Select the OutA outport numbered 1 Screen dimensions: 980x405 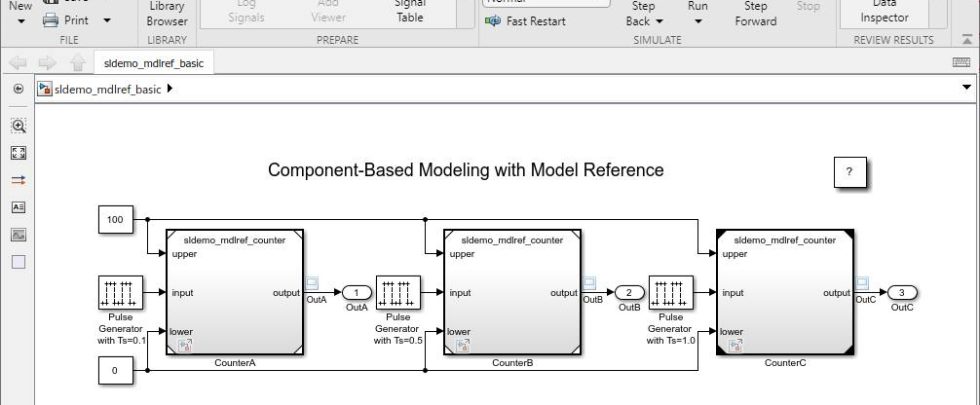(357, 292)
